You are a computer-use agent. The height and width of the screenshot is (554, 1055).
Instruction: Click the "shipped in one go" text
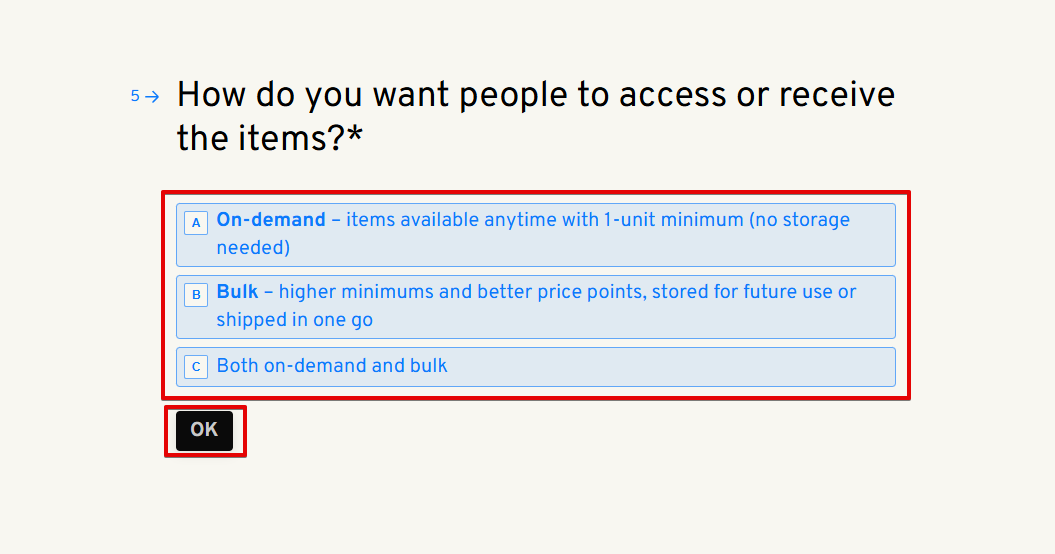[x=295, y=320]
